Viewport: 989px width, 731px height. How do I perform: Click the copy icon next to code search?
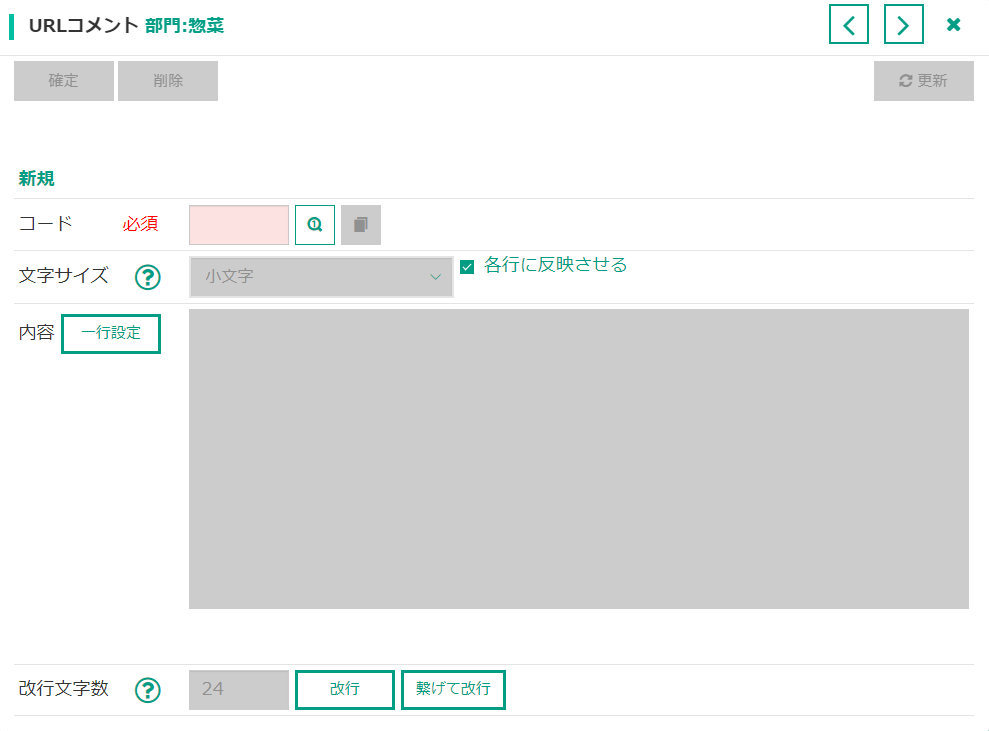coord(361,225)
